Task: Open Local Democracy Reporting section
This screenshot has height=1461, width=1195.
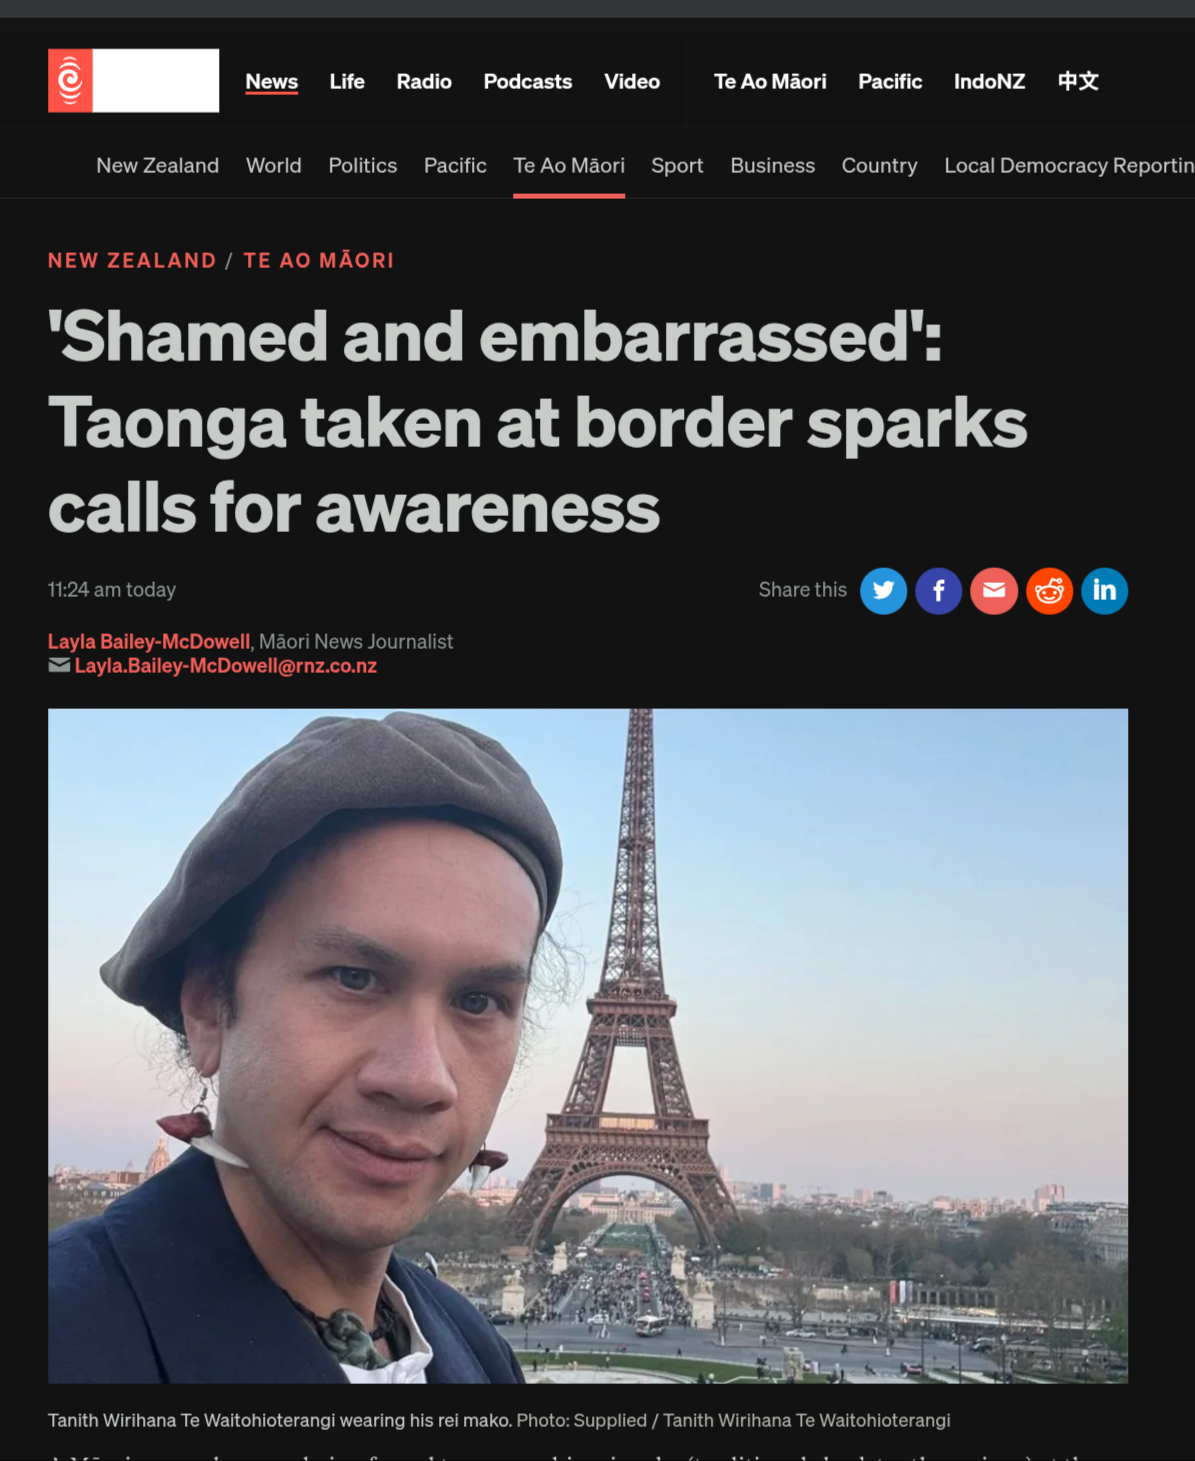Action: click(1069, 166)
